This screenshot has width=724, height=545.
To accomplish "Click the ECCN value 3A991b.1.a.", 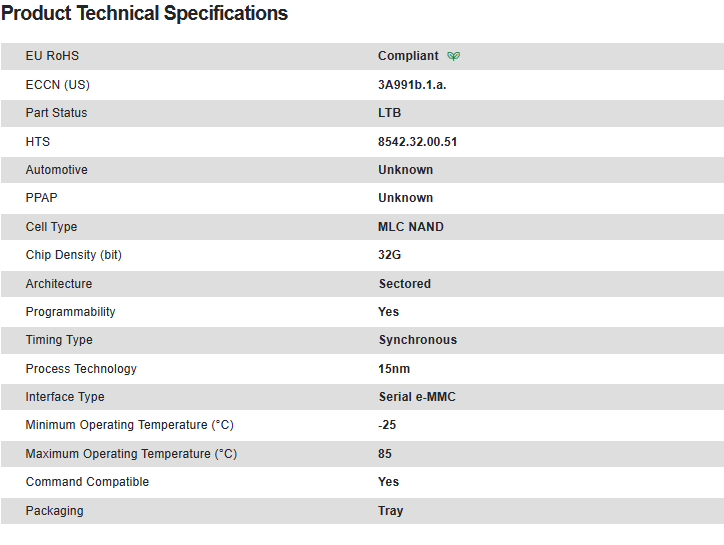I will pos(412,85).
